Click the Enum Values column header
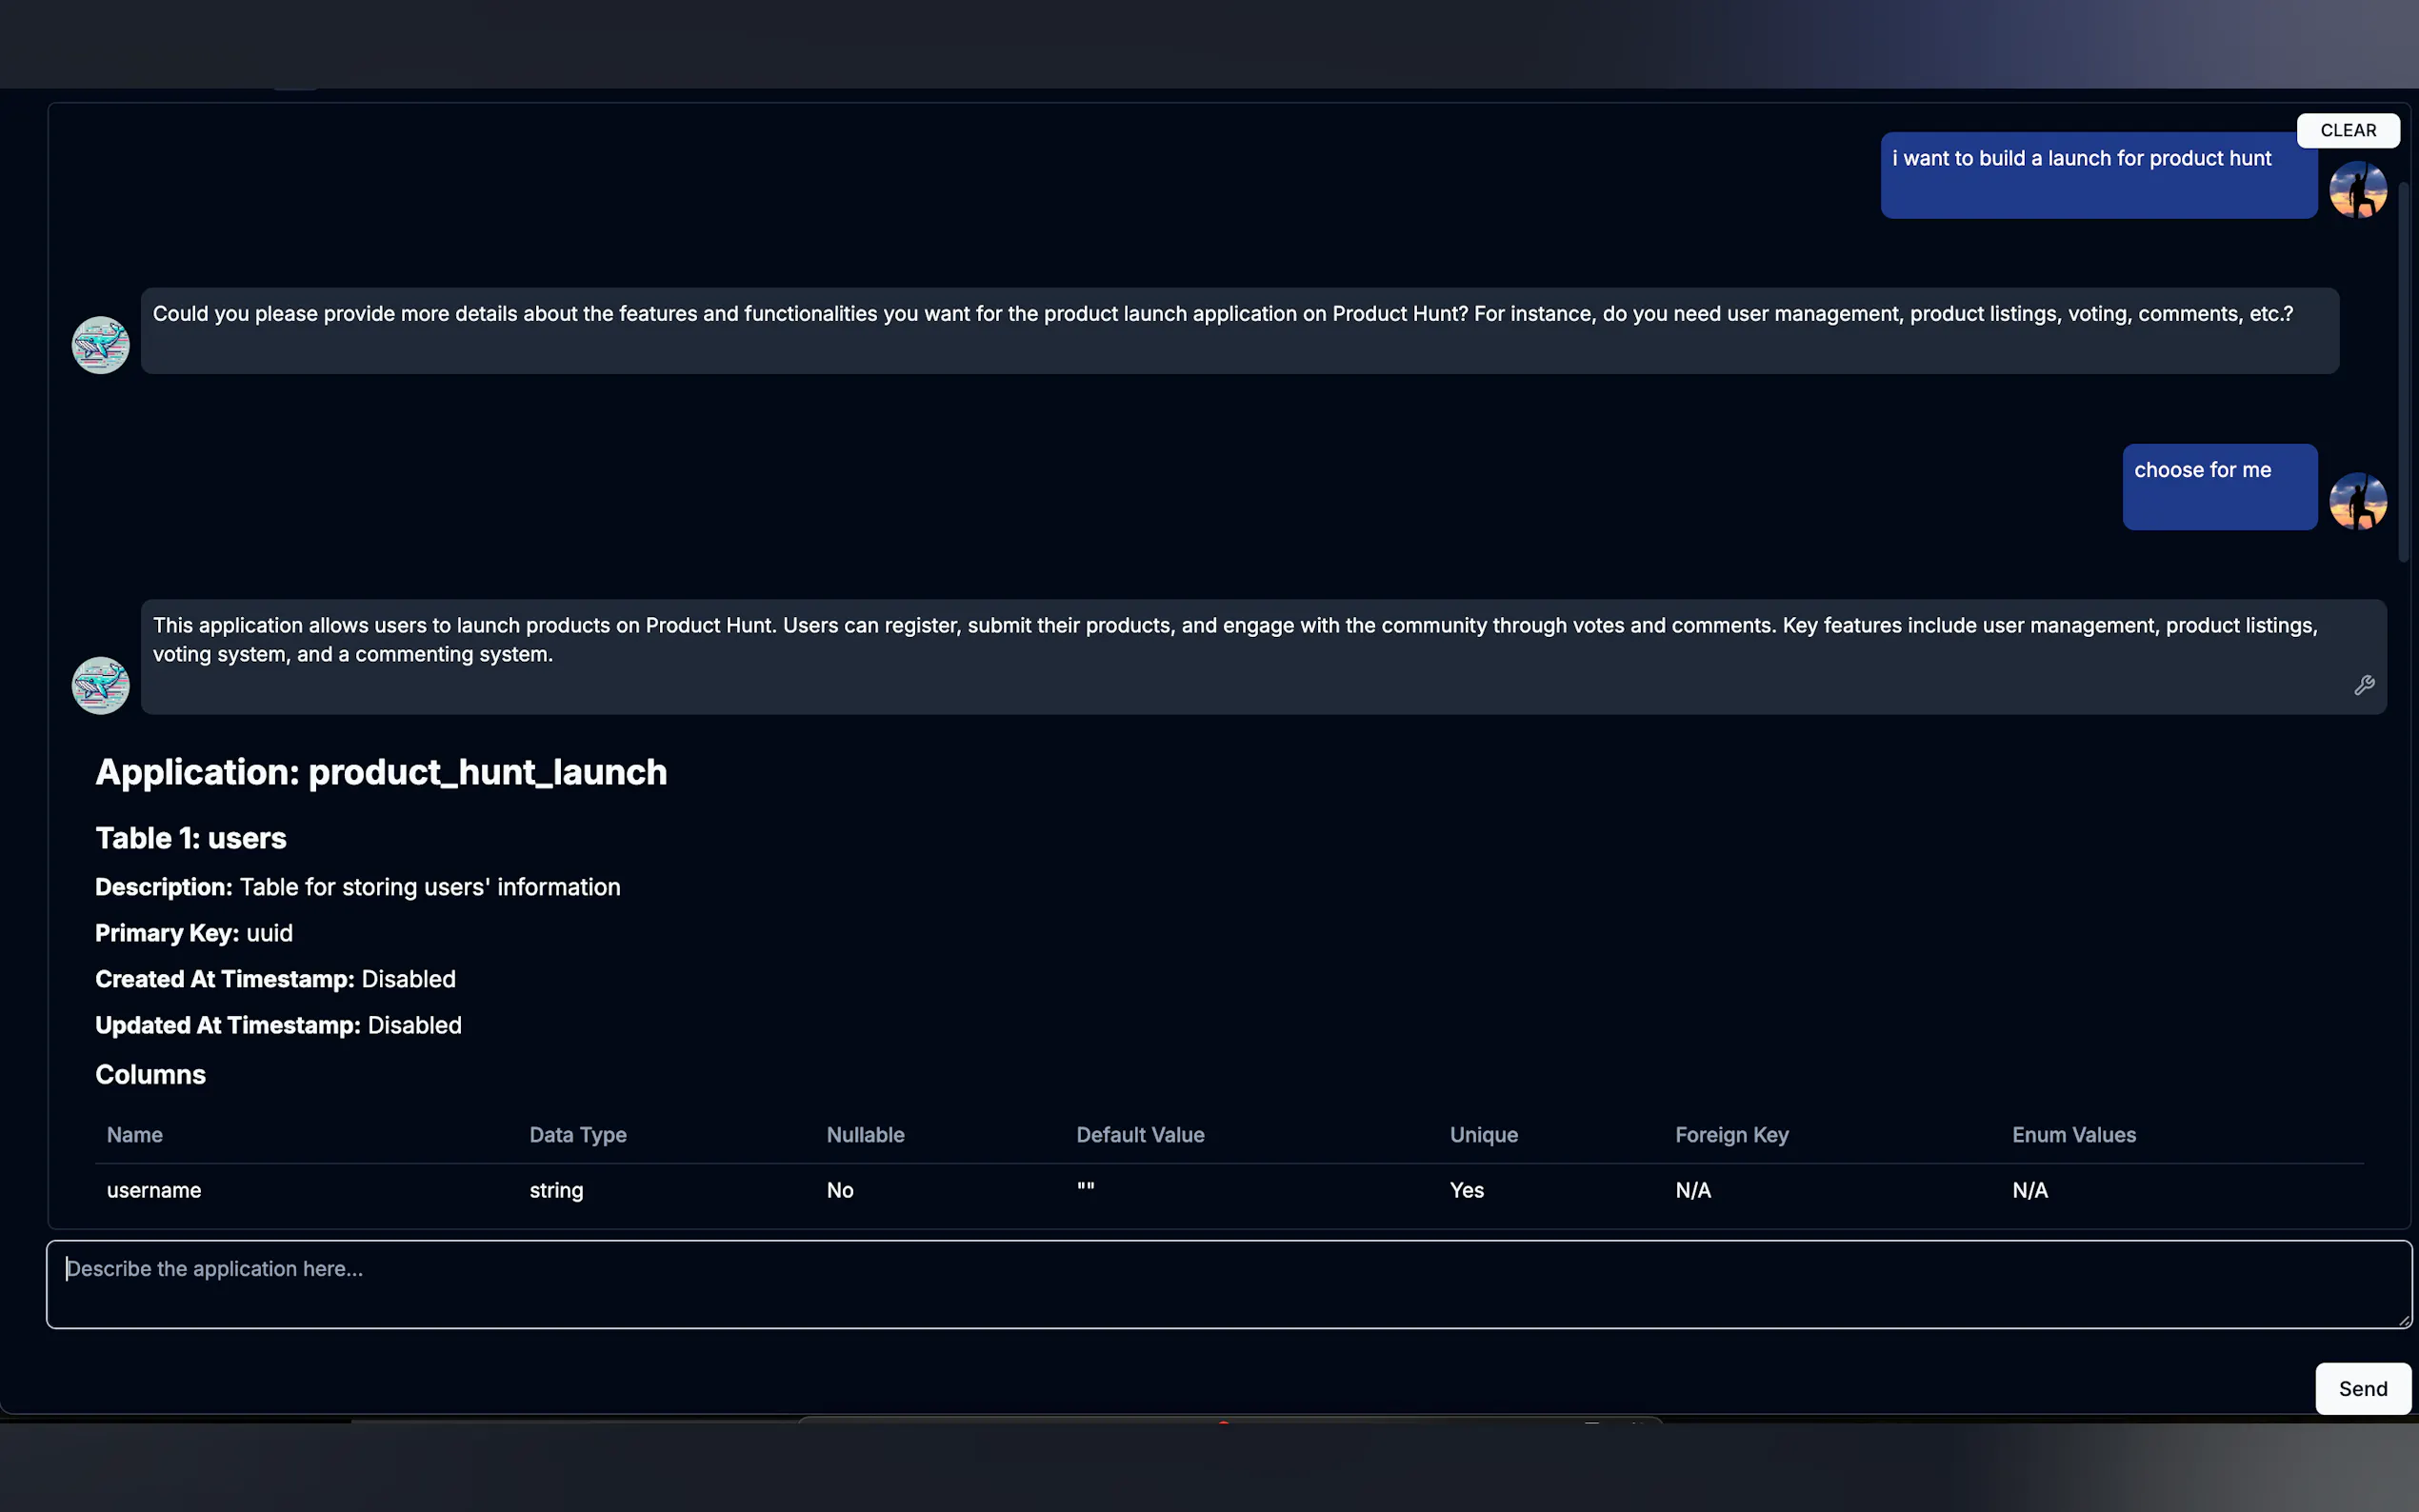Viewport: 2419px width, 1512px height. tap(2073, 1135)
